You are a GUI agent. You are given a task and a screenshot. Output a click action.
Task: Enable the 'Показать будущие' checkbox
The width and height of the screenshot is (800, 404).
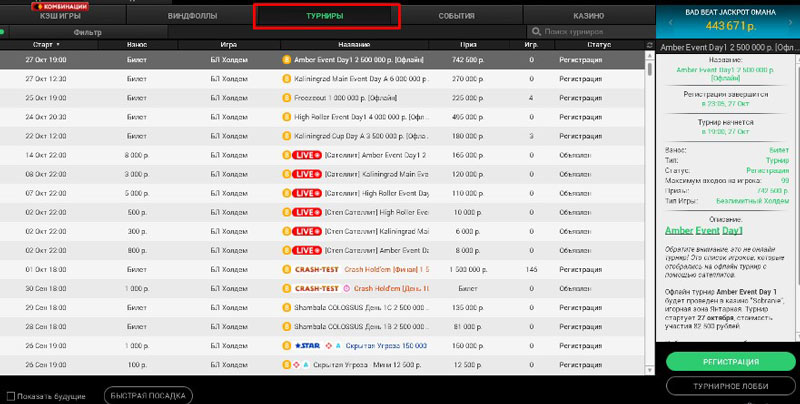pyautogui.click(x=10, y=395)
